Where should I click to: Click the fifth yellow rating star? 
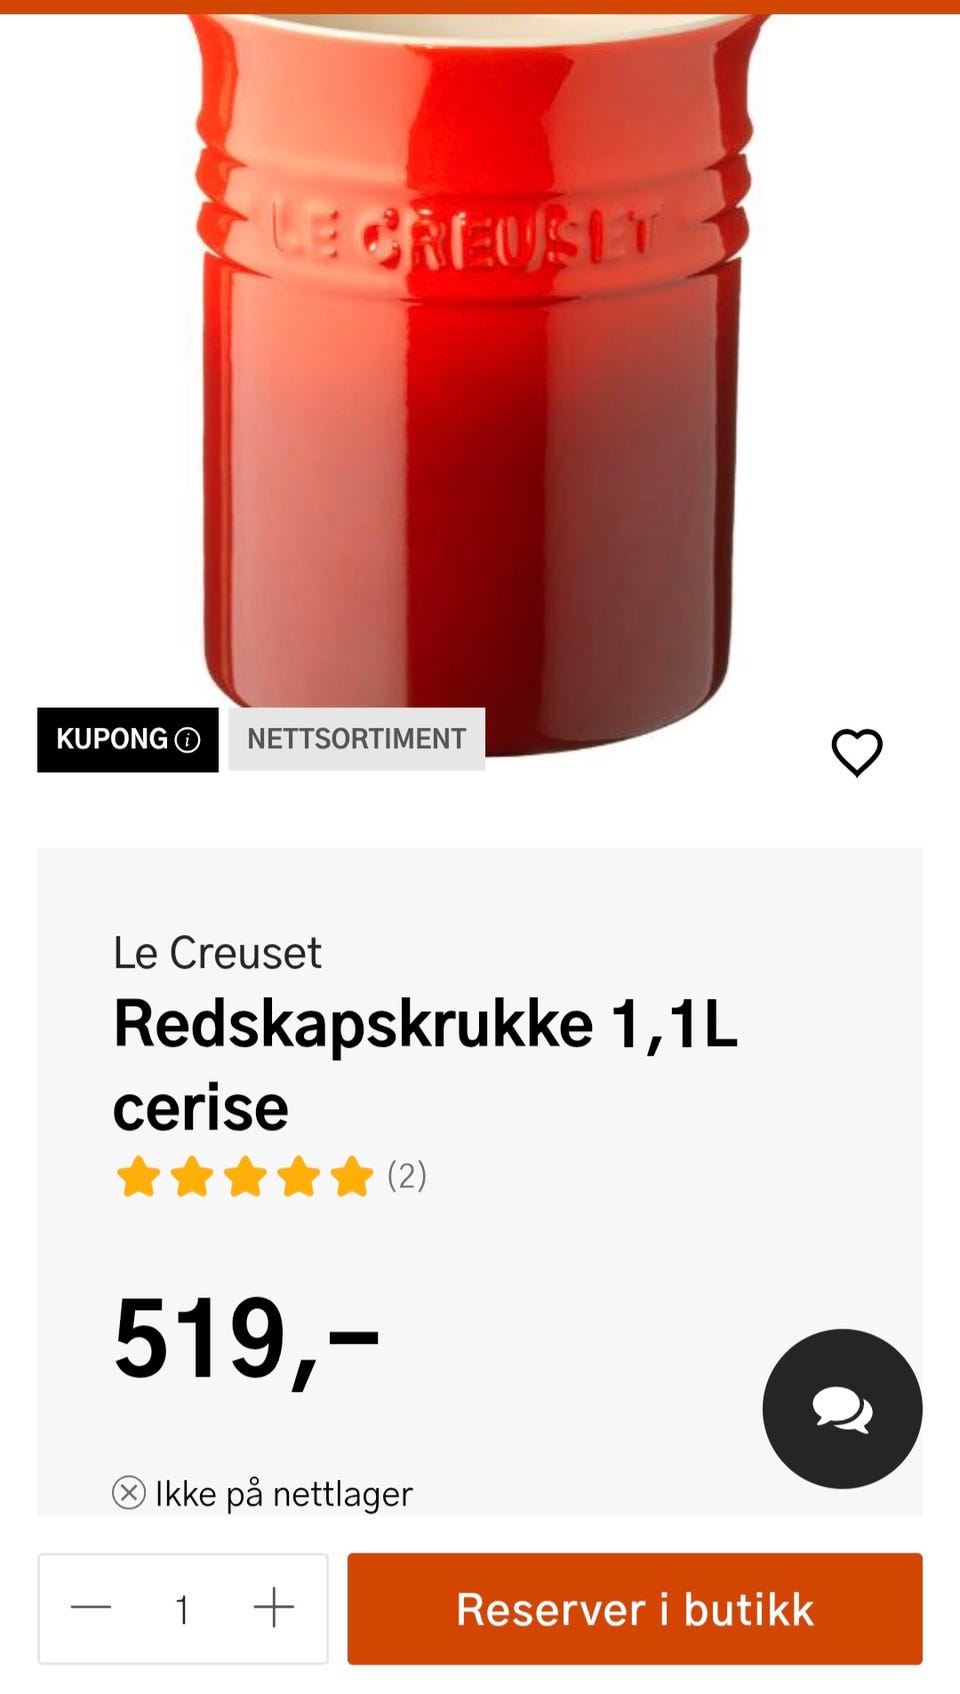click(x=352, y=1176)
